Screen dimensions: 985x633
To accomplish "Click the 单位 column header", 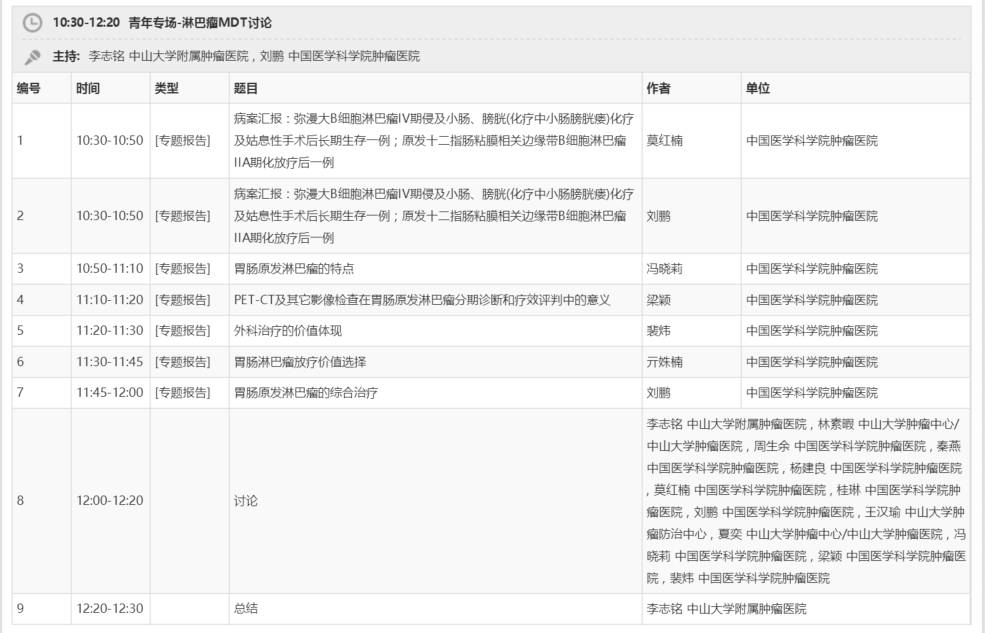I will click(x=758, y=89).
